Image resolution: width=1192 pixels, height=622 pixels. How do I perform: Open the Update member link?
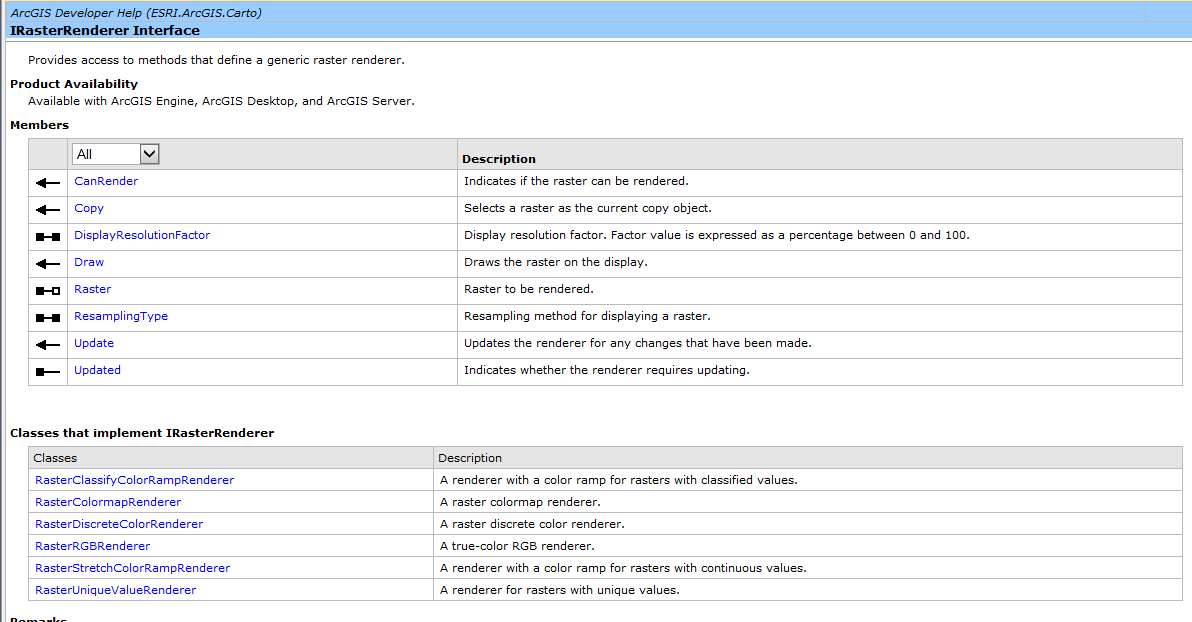click(94, 343)
